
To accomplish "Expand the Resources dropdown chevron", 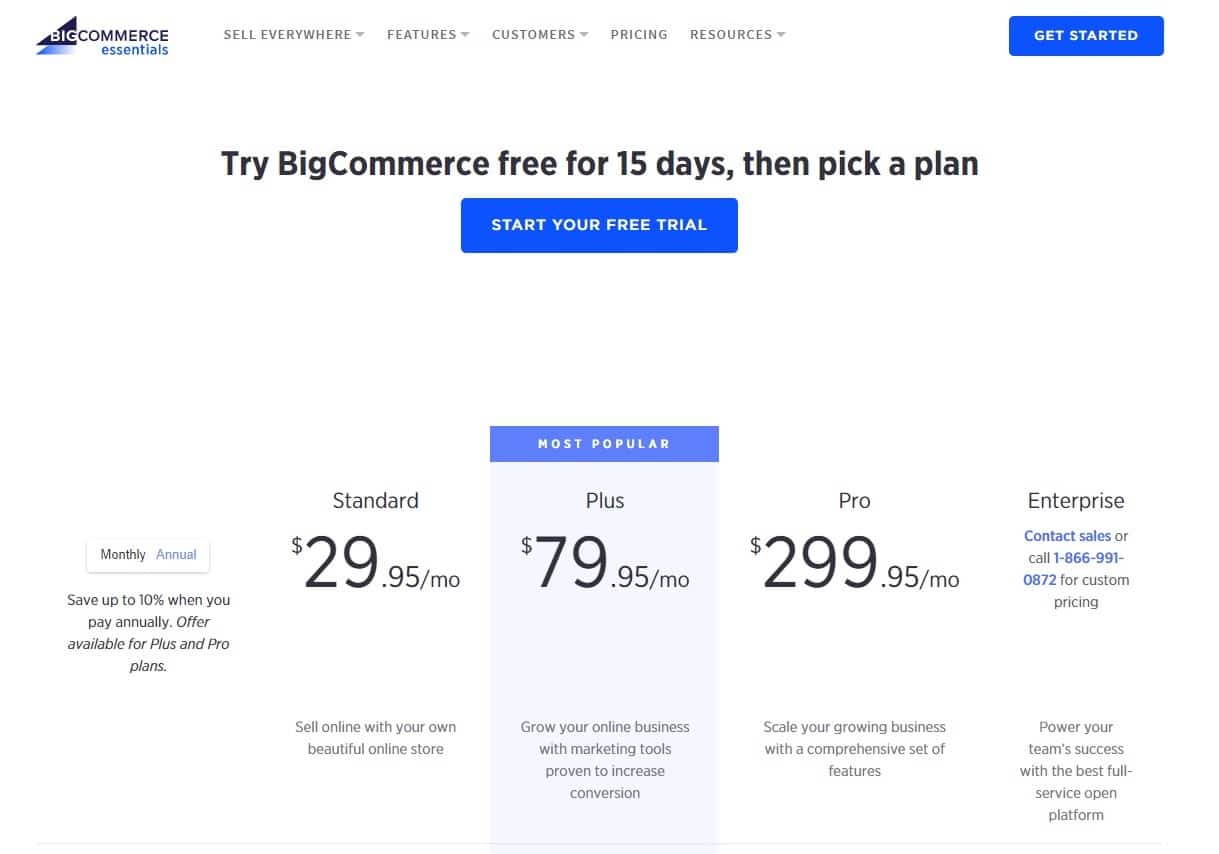I will [781, 34].
